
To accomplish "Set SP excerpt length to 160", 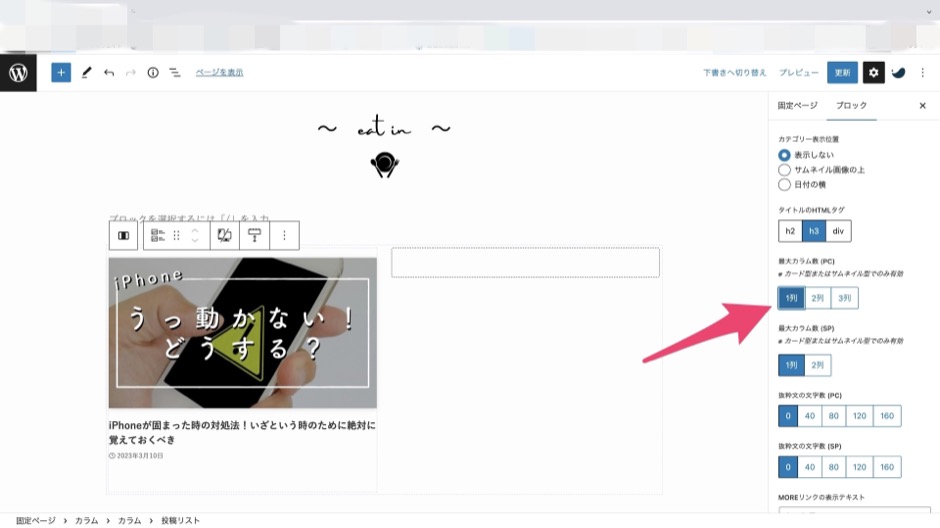I will [887, 467].
